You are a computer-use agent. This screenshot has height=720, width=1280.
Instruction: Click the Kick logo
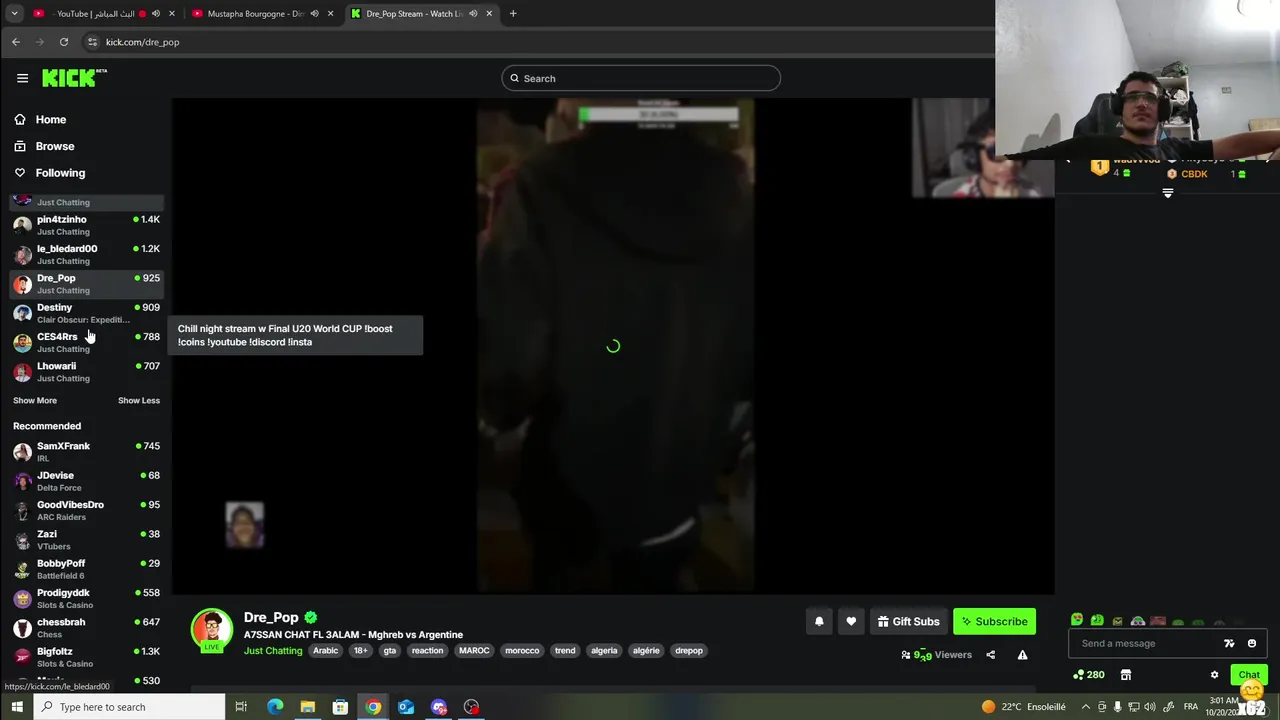click(73, 78)
